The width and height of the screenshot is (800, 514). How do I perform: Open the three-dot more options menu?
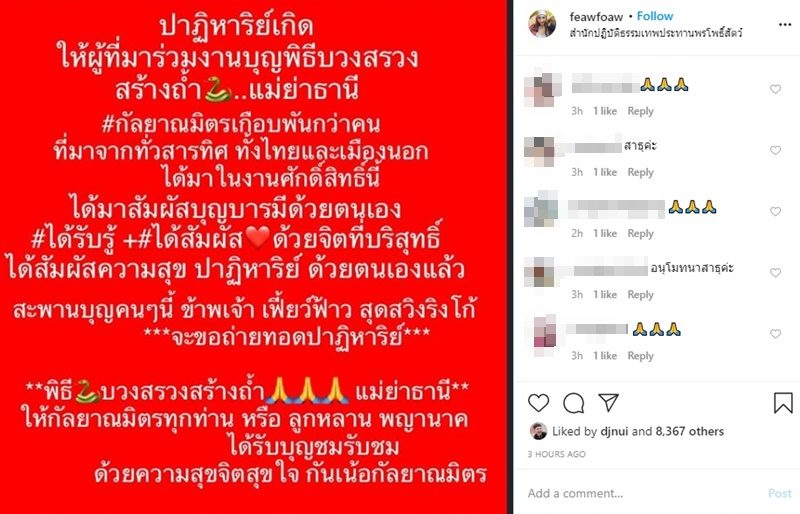[785, 25]
